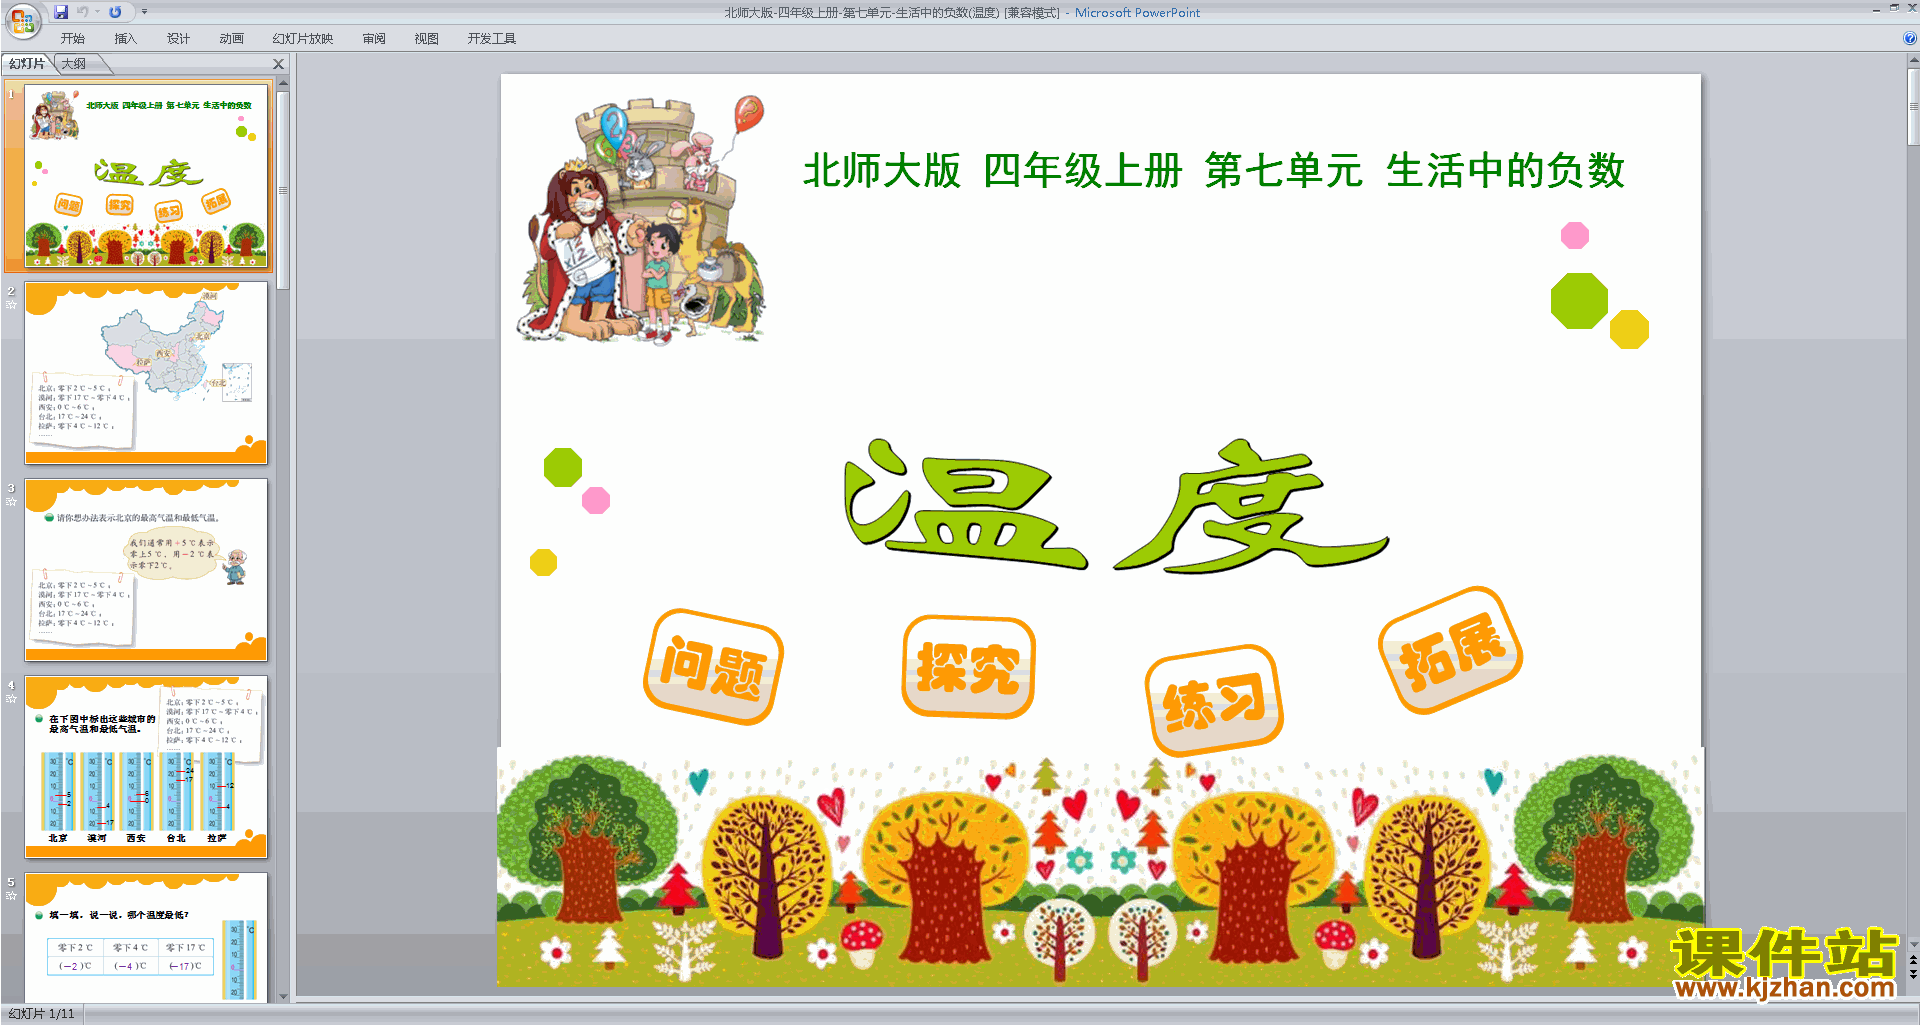Select slide 1 thumbnail
Screen dimensions: 1920x1025
point(146,176)
